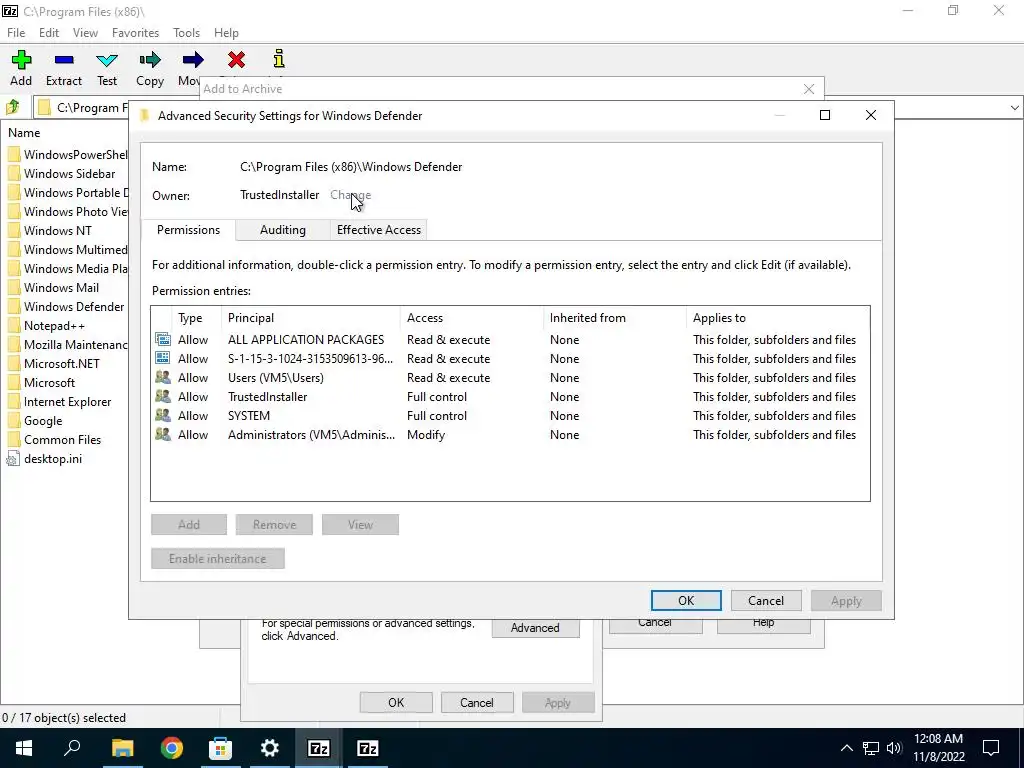The image size is (1024, 768).
Task: Click Apply in Advanced Security Settings
Action: pos(846,600)
